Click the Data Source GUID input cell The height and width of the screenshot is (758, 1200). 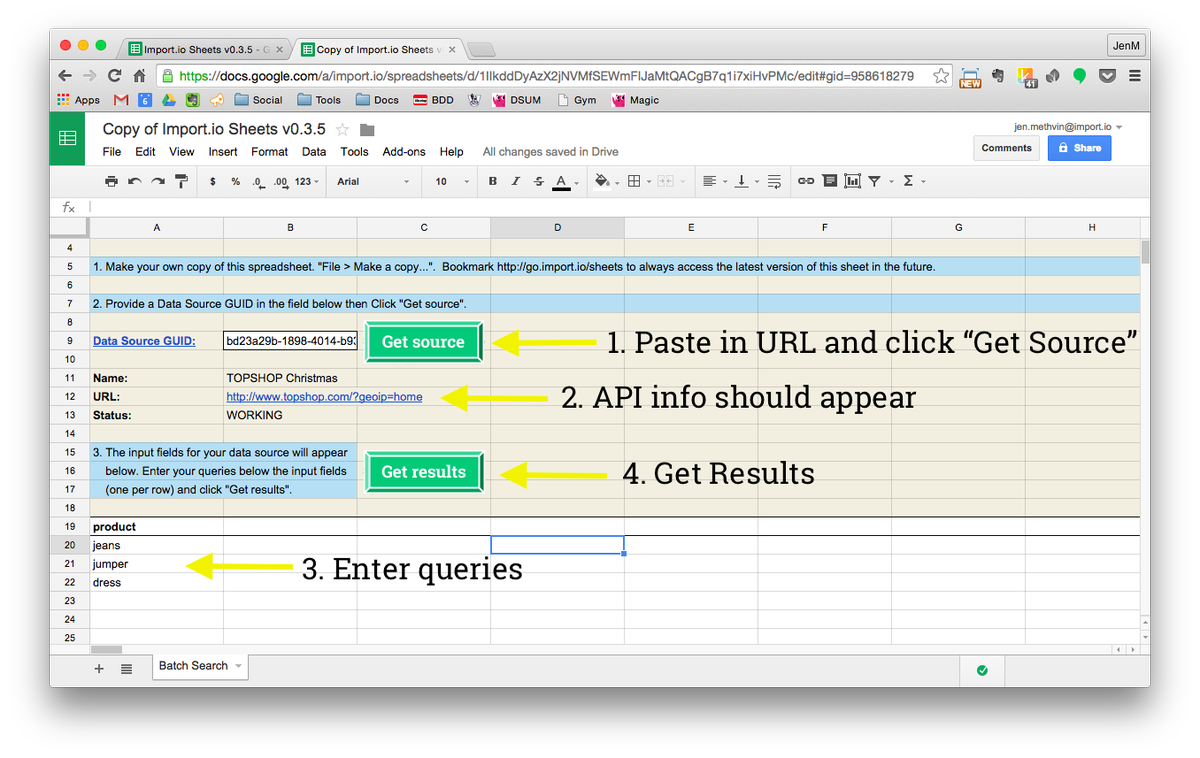290,341
